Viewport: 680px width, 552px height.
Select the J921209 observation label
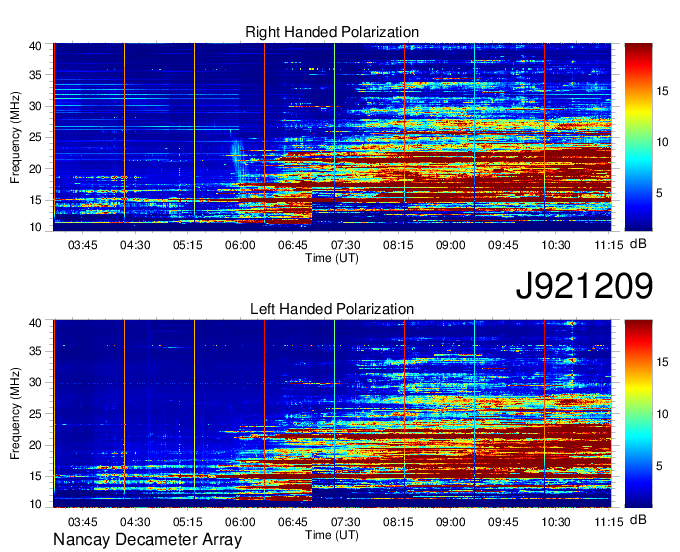point(584,286)
